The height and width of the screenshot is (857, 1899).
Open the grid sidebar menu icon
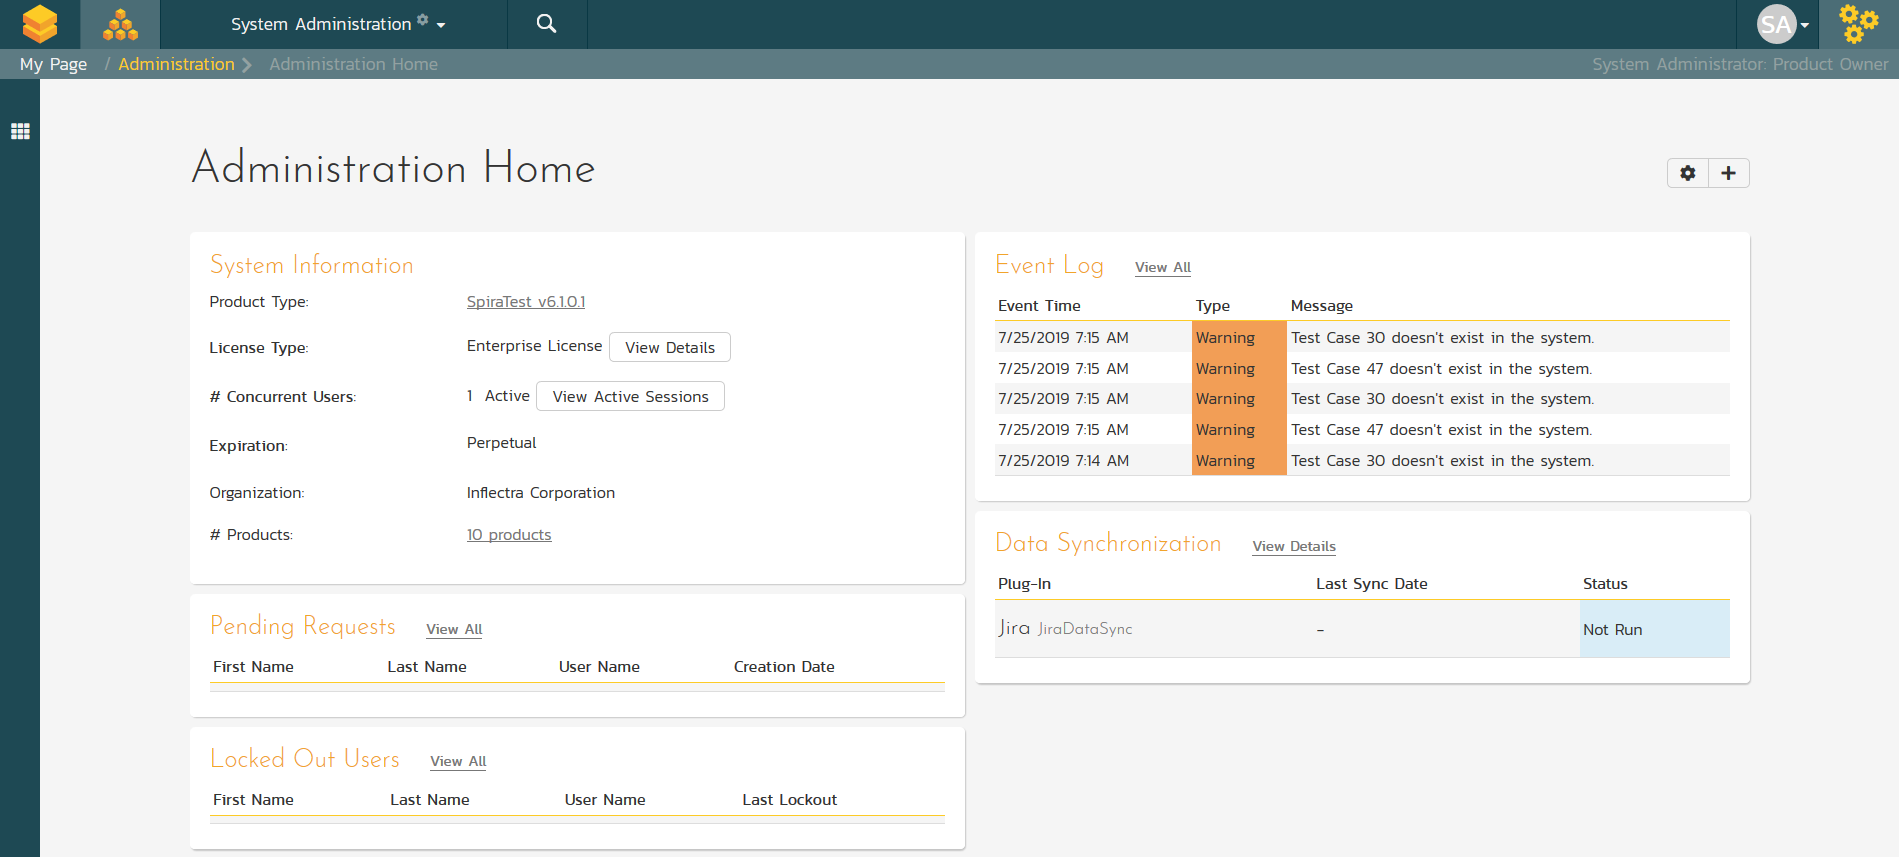20,131
